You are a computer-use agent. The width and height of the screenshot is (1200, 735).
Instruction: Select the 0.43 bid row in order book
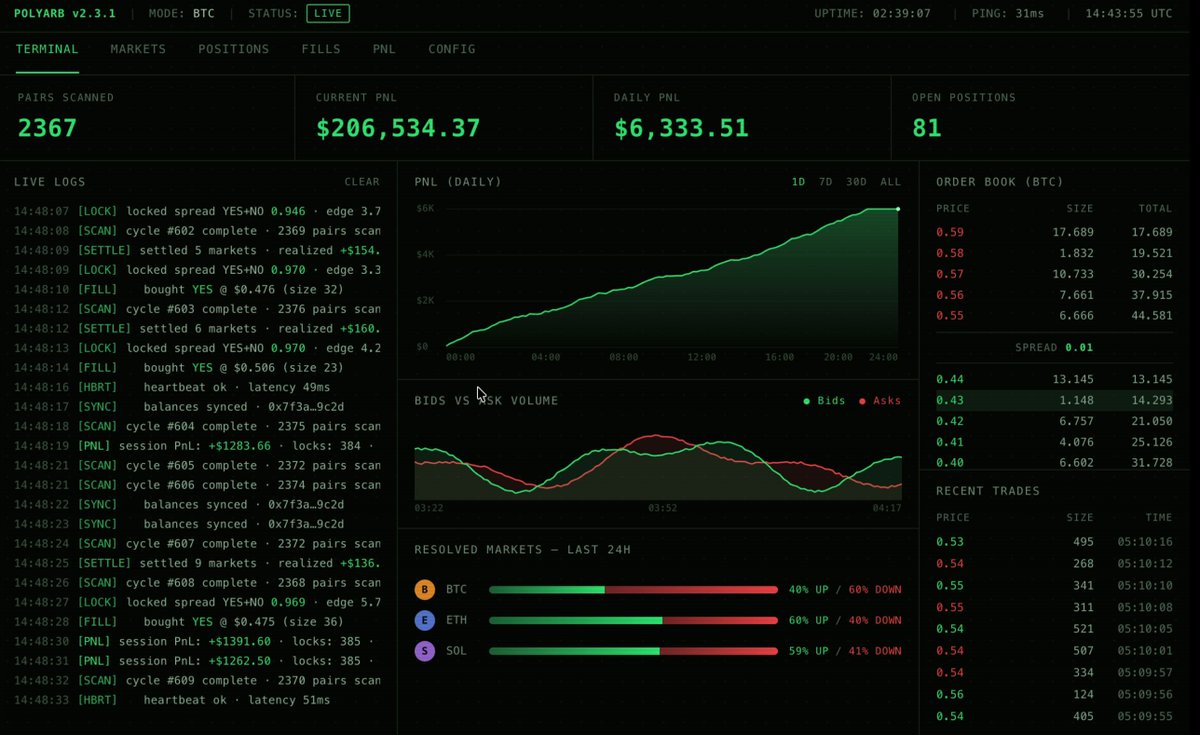[1054, 399]
